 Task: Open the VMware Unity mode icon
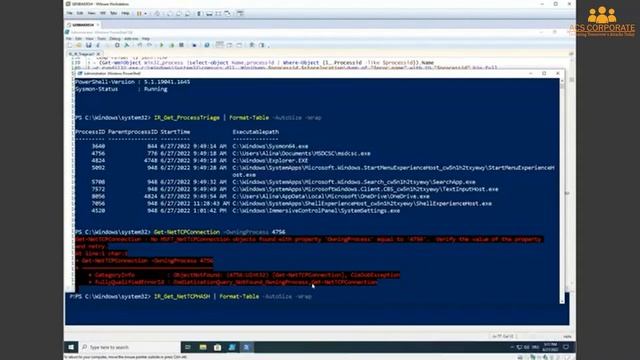227,13
